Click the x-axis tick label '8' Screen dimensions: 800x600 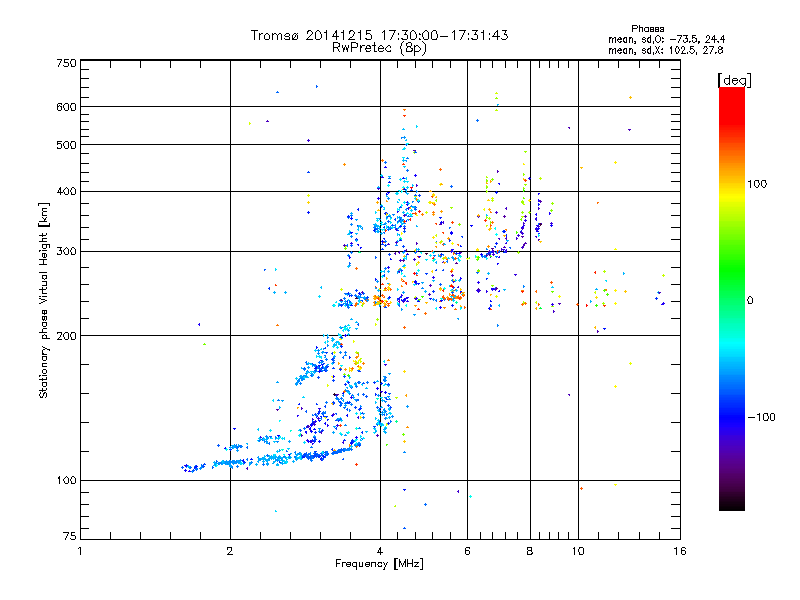coord(530,551)
